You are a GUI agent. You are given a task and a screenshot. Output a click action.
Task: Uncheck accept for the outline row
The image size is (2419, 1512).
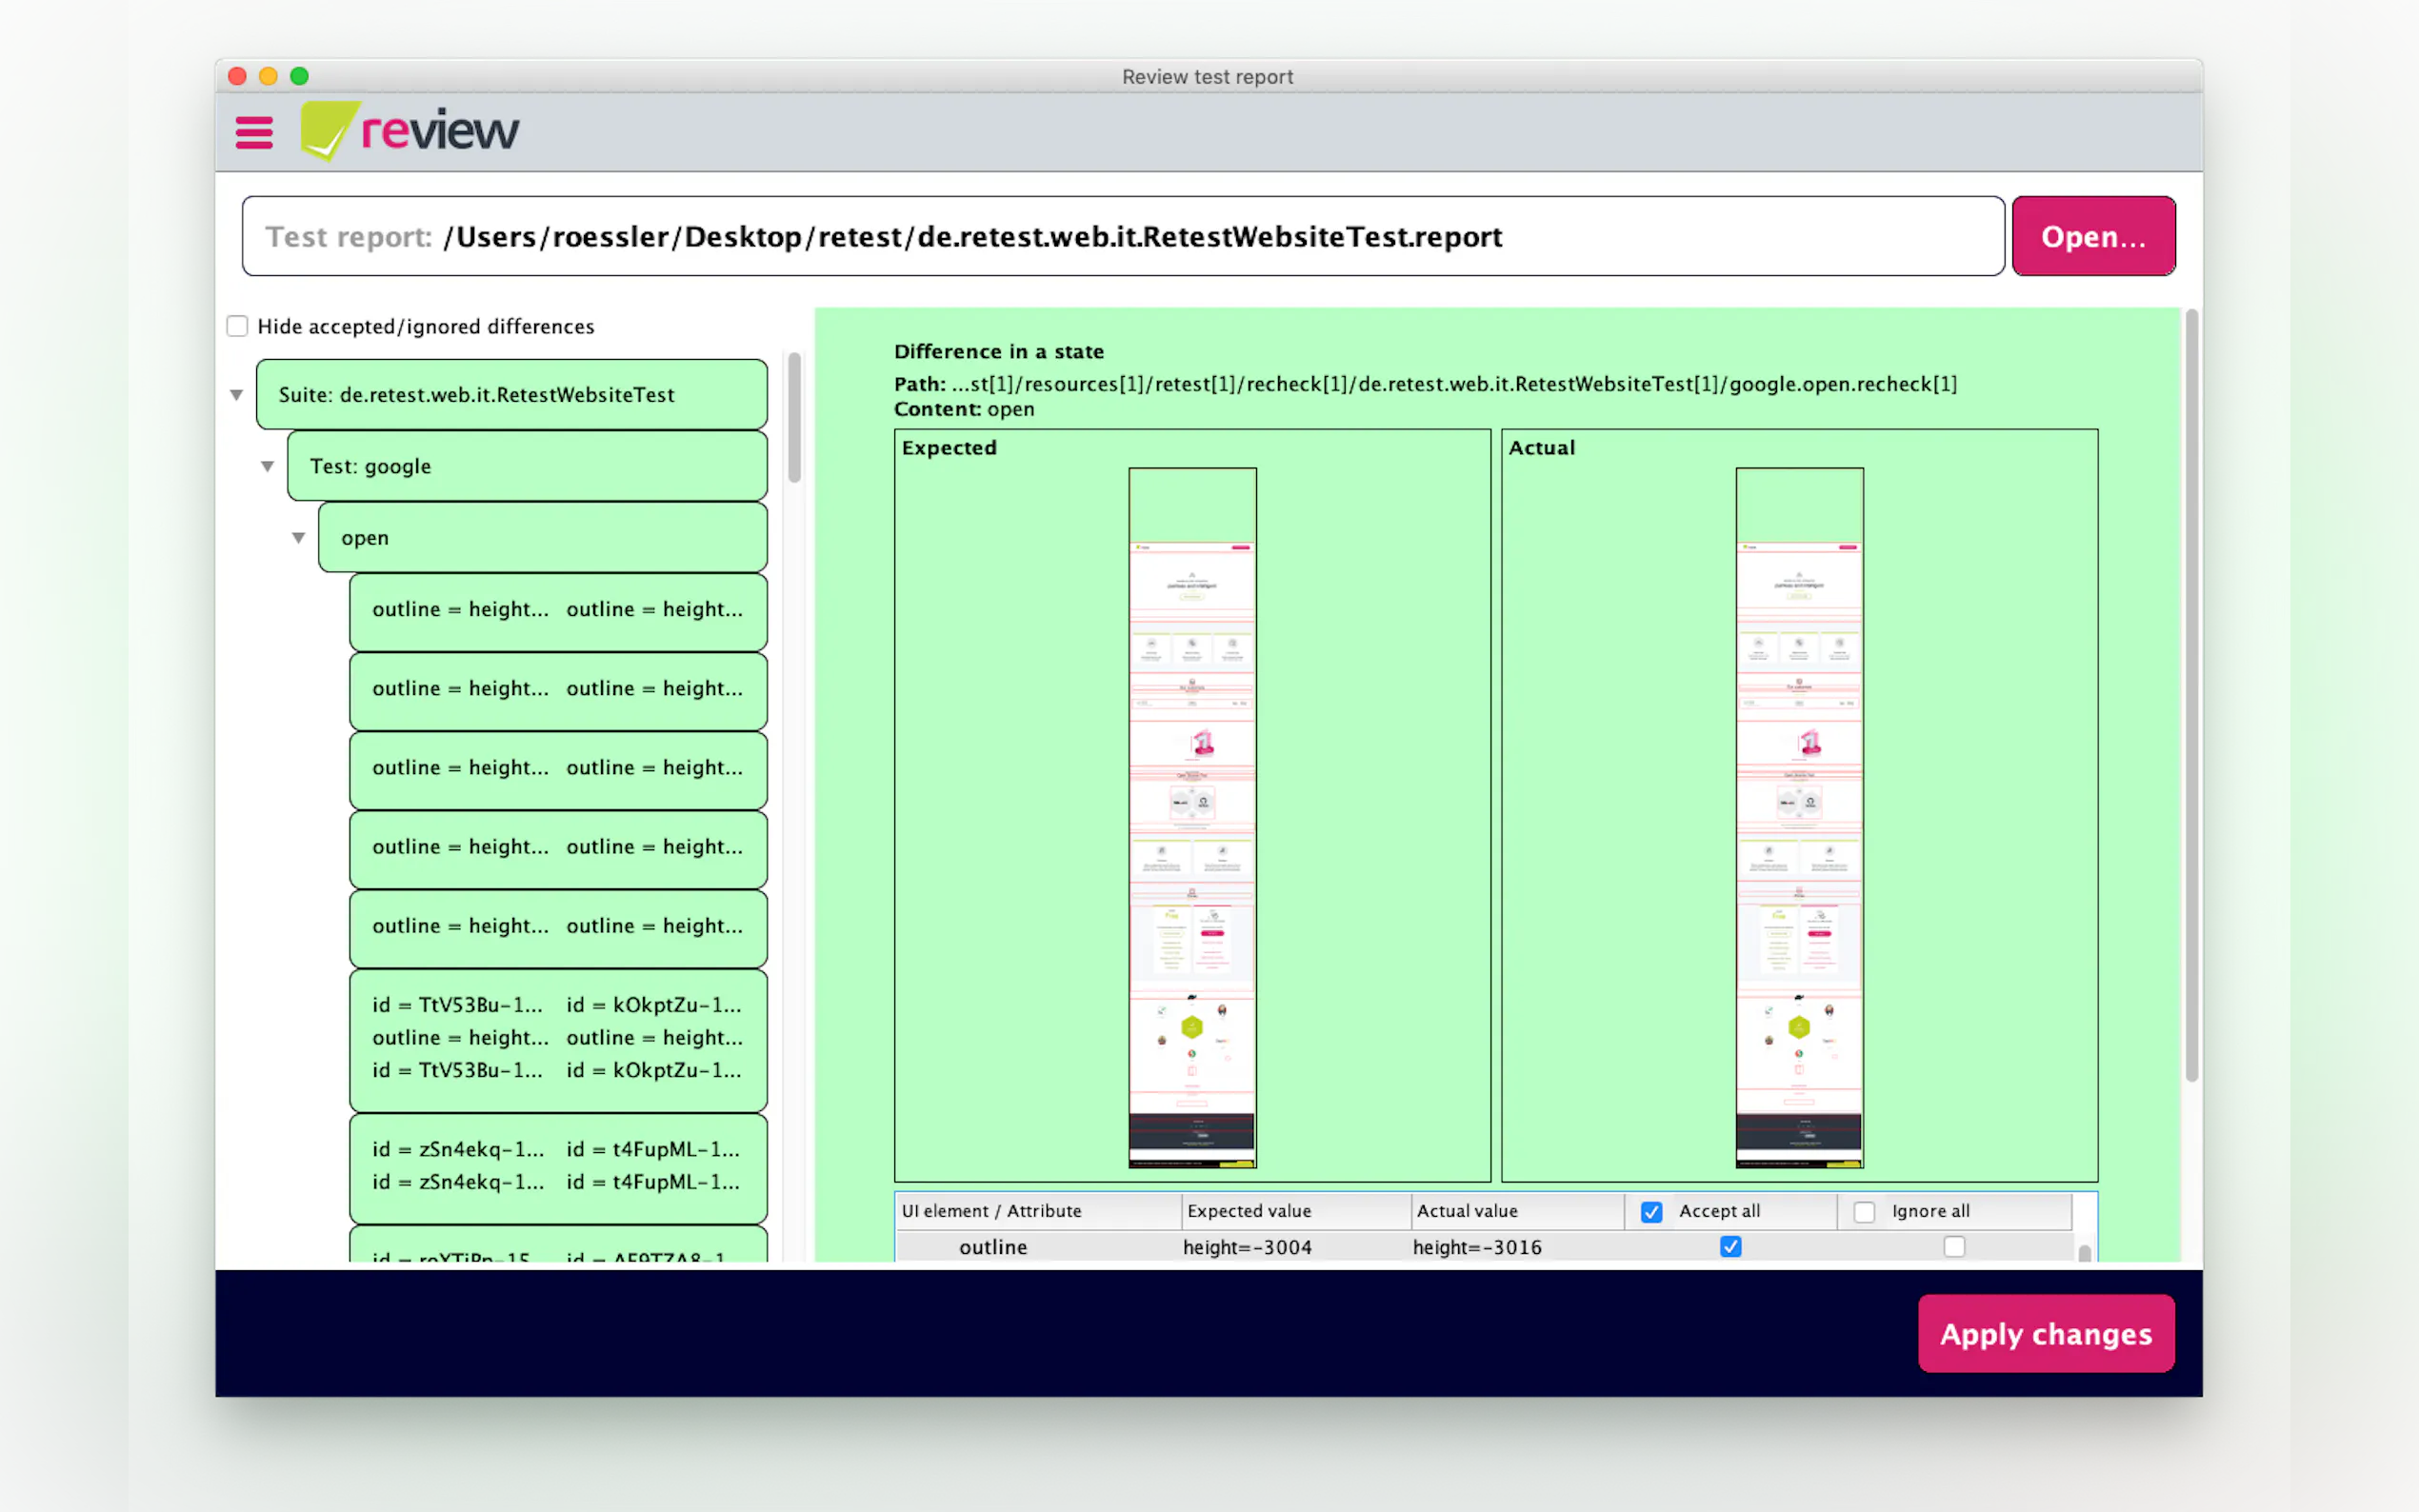tap(1730, 1247)
